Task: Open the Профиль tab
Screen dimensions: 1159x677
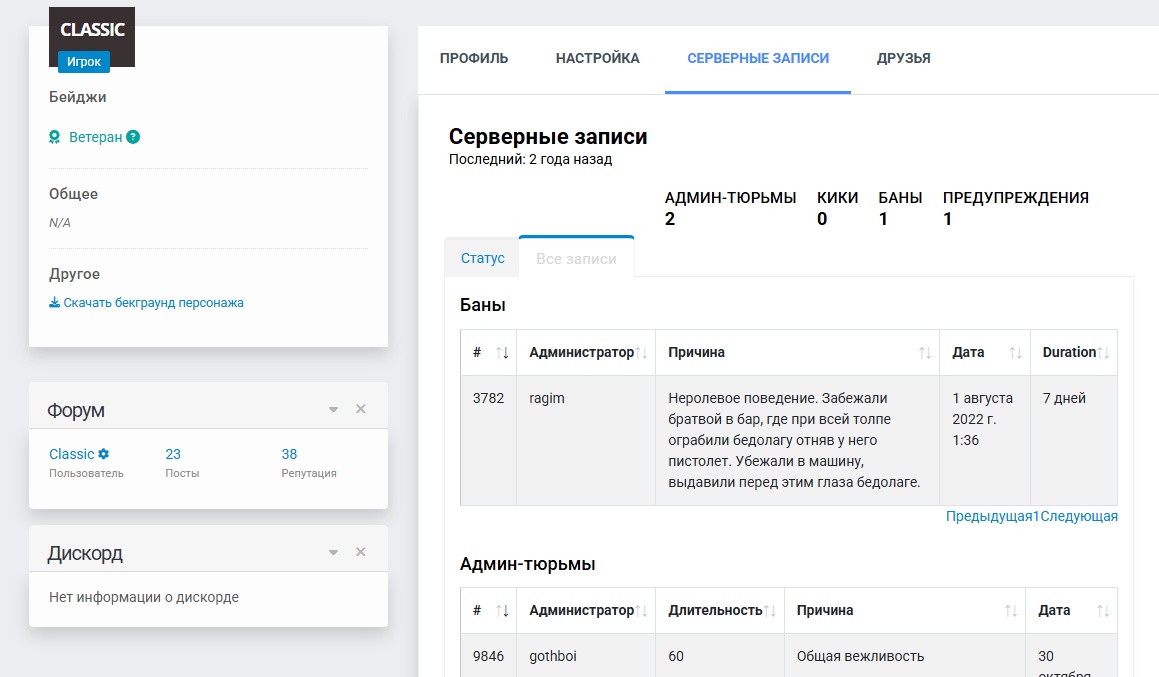Action: click(474, 58)
